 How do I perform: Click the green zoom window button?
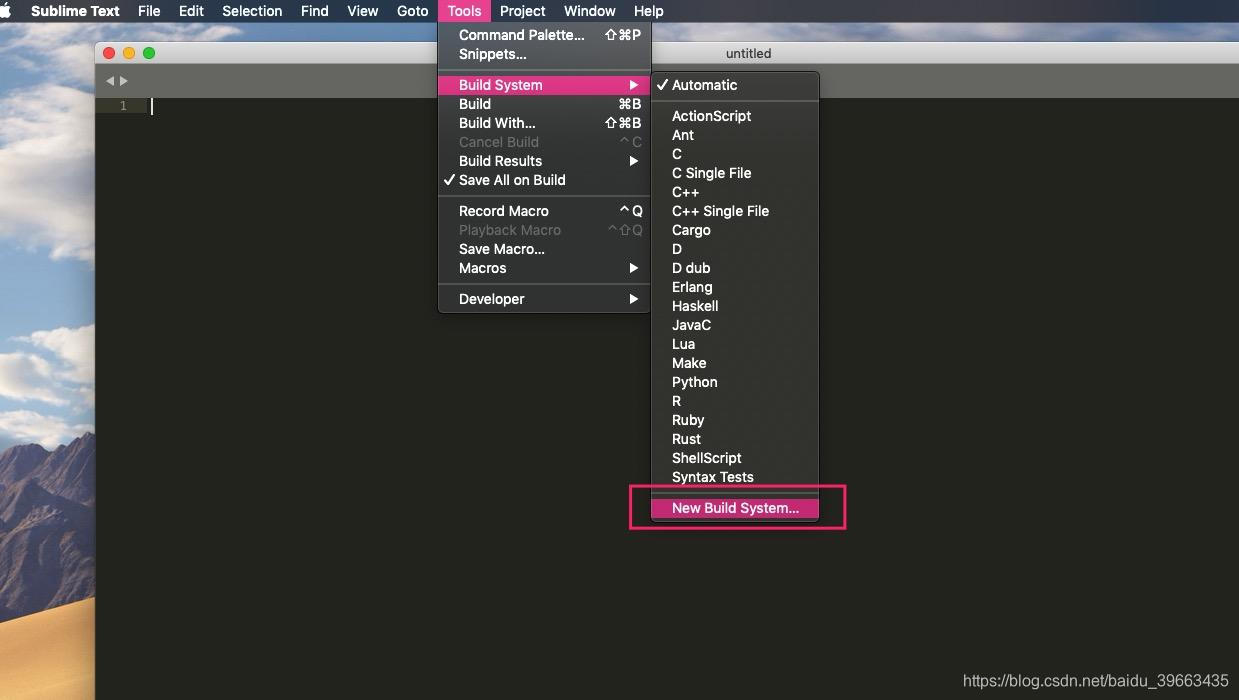pyautogui.click(x=149, y=53)
